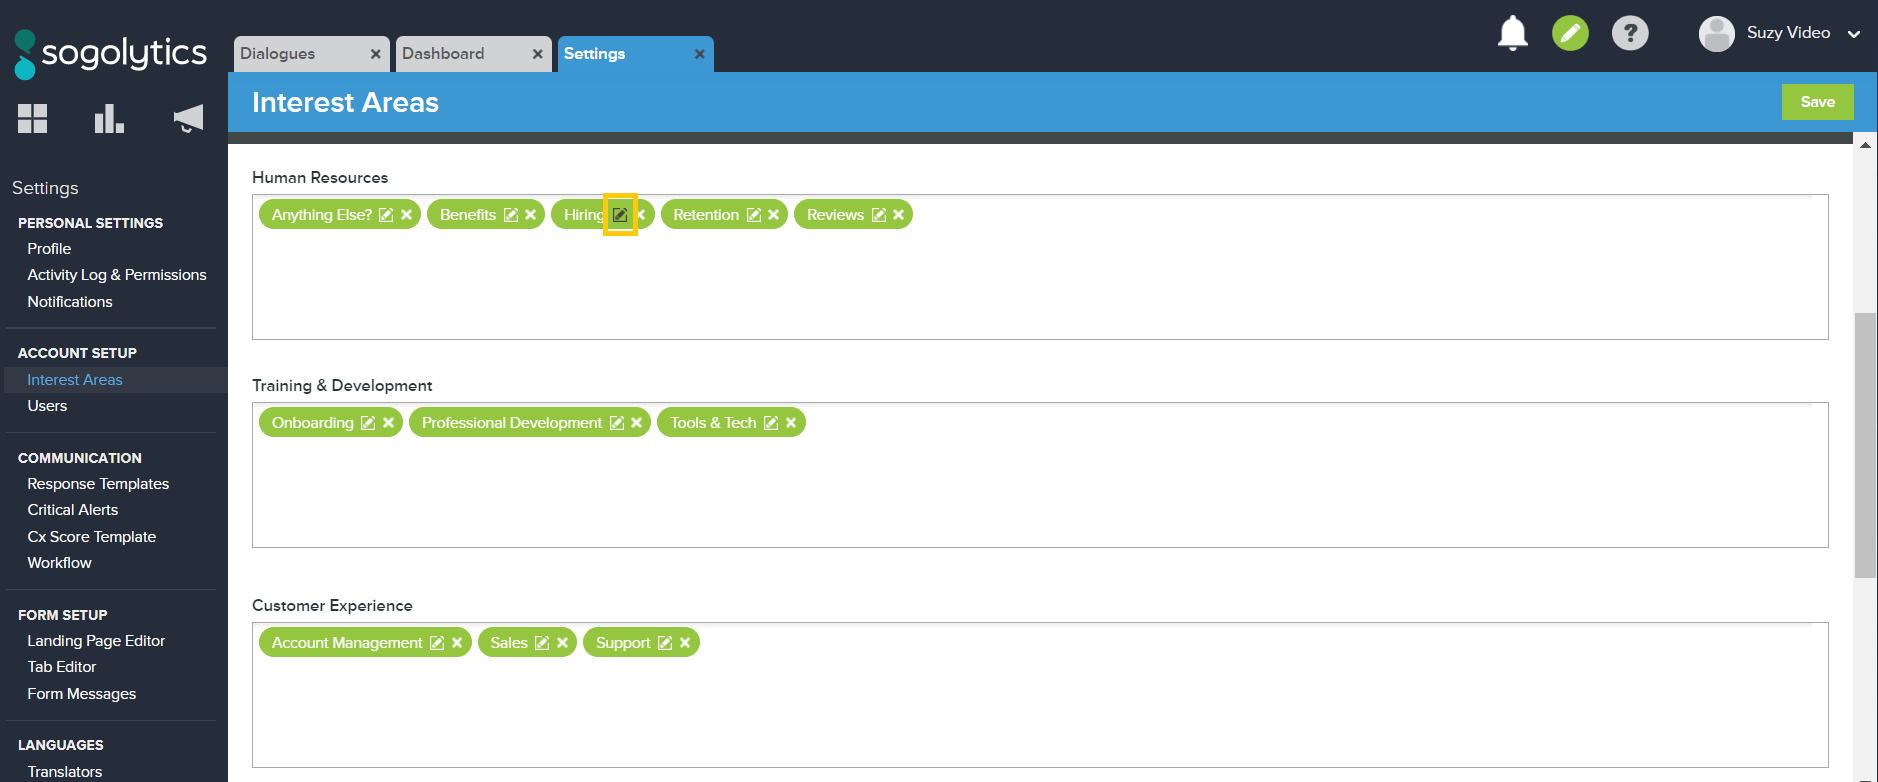Click the vertical scrollbar thumb
This screenshot has height=782, width=1878.
coord(1865,445)
